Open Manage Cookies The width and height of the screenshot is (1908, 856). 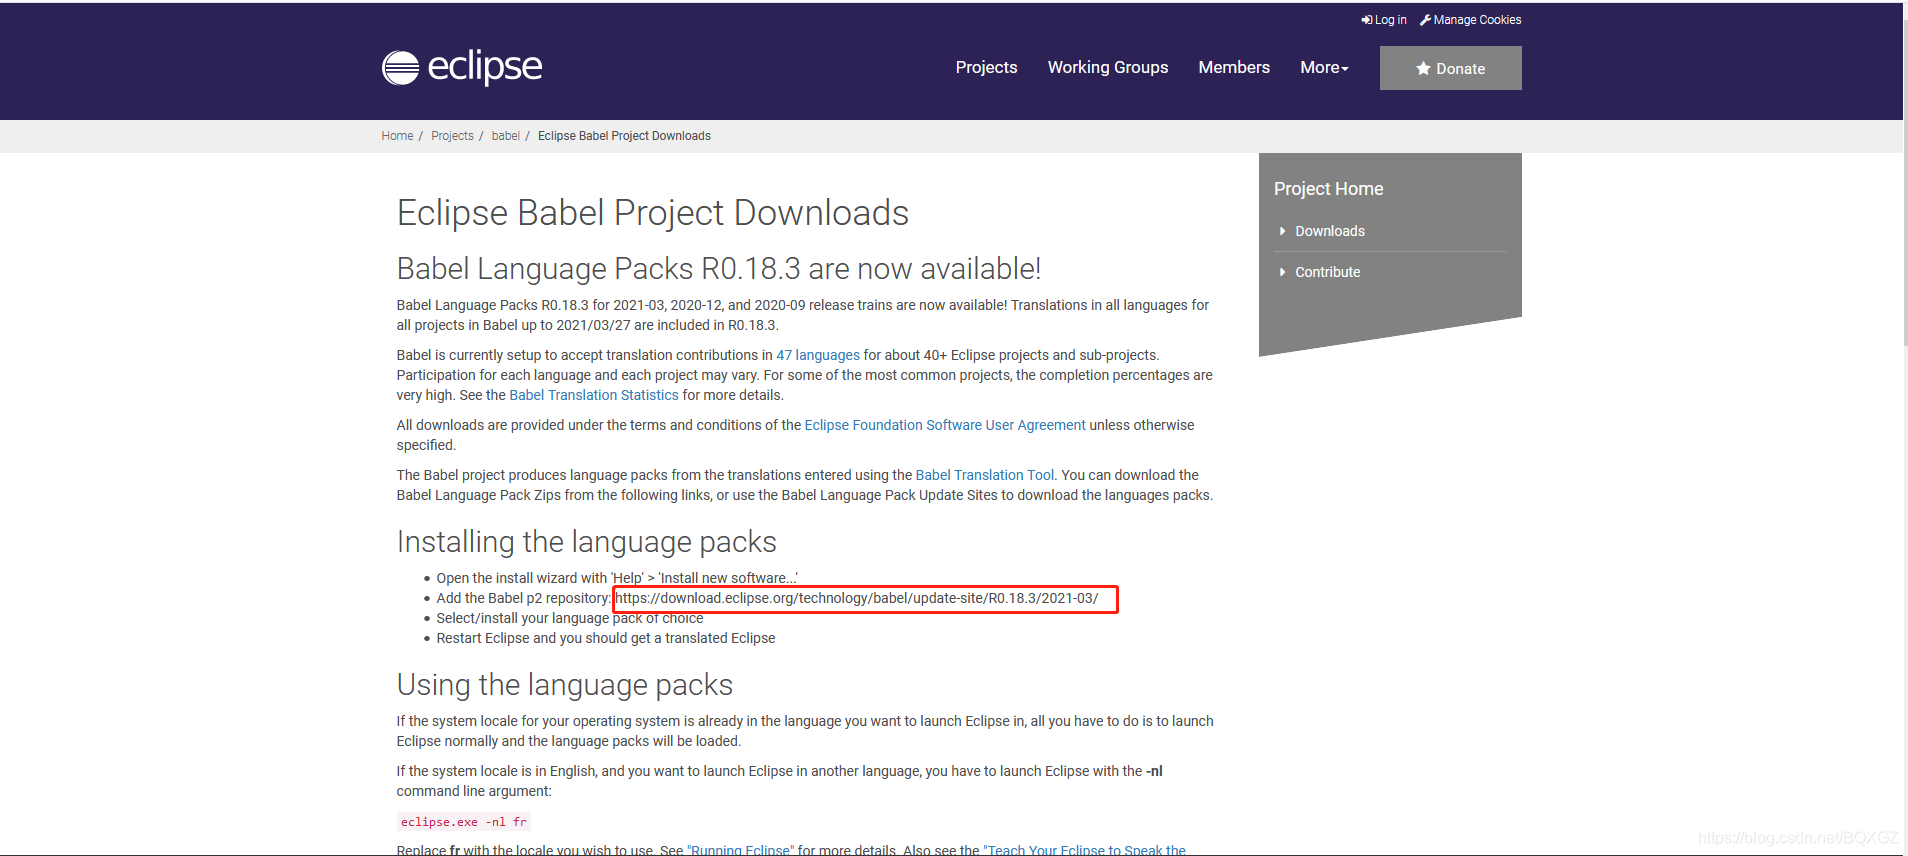(x=1470, y=20)
